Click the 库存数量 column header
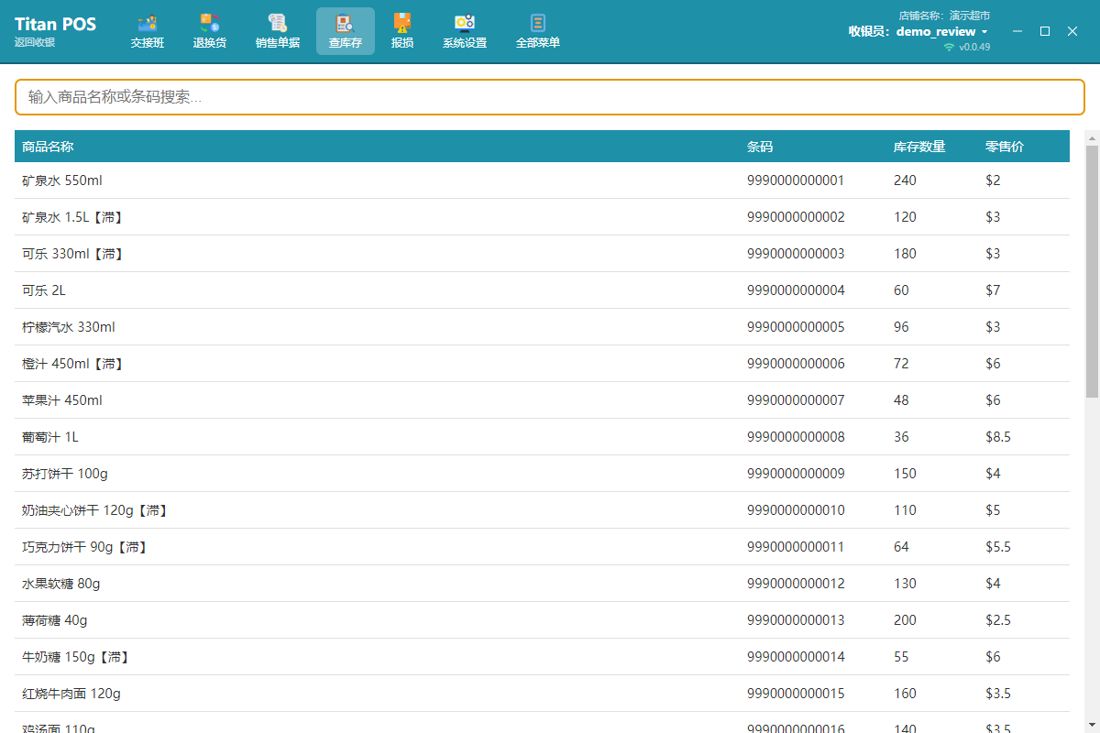Screen dimensions: 1100x733 [919, 147]
